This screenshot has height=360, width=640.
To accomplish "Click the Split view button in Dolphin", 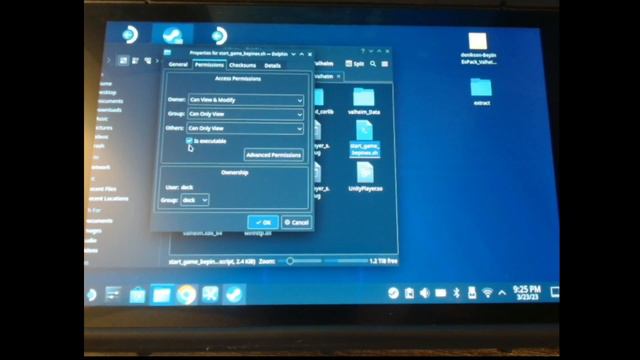I will click(x=354, y=64).
